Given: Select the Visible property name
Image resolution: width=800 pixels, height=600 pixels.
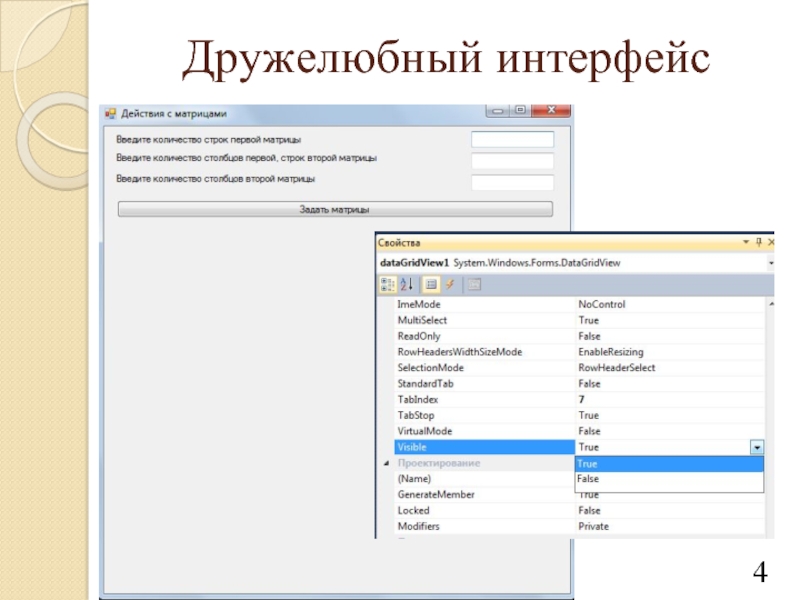Looking at the screenshot, I should [x=485, y=447].
